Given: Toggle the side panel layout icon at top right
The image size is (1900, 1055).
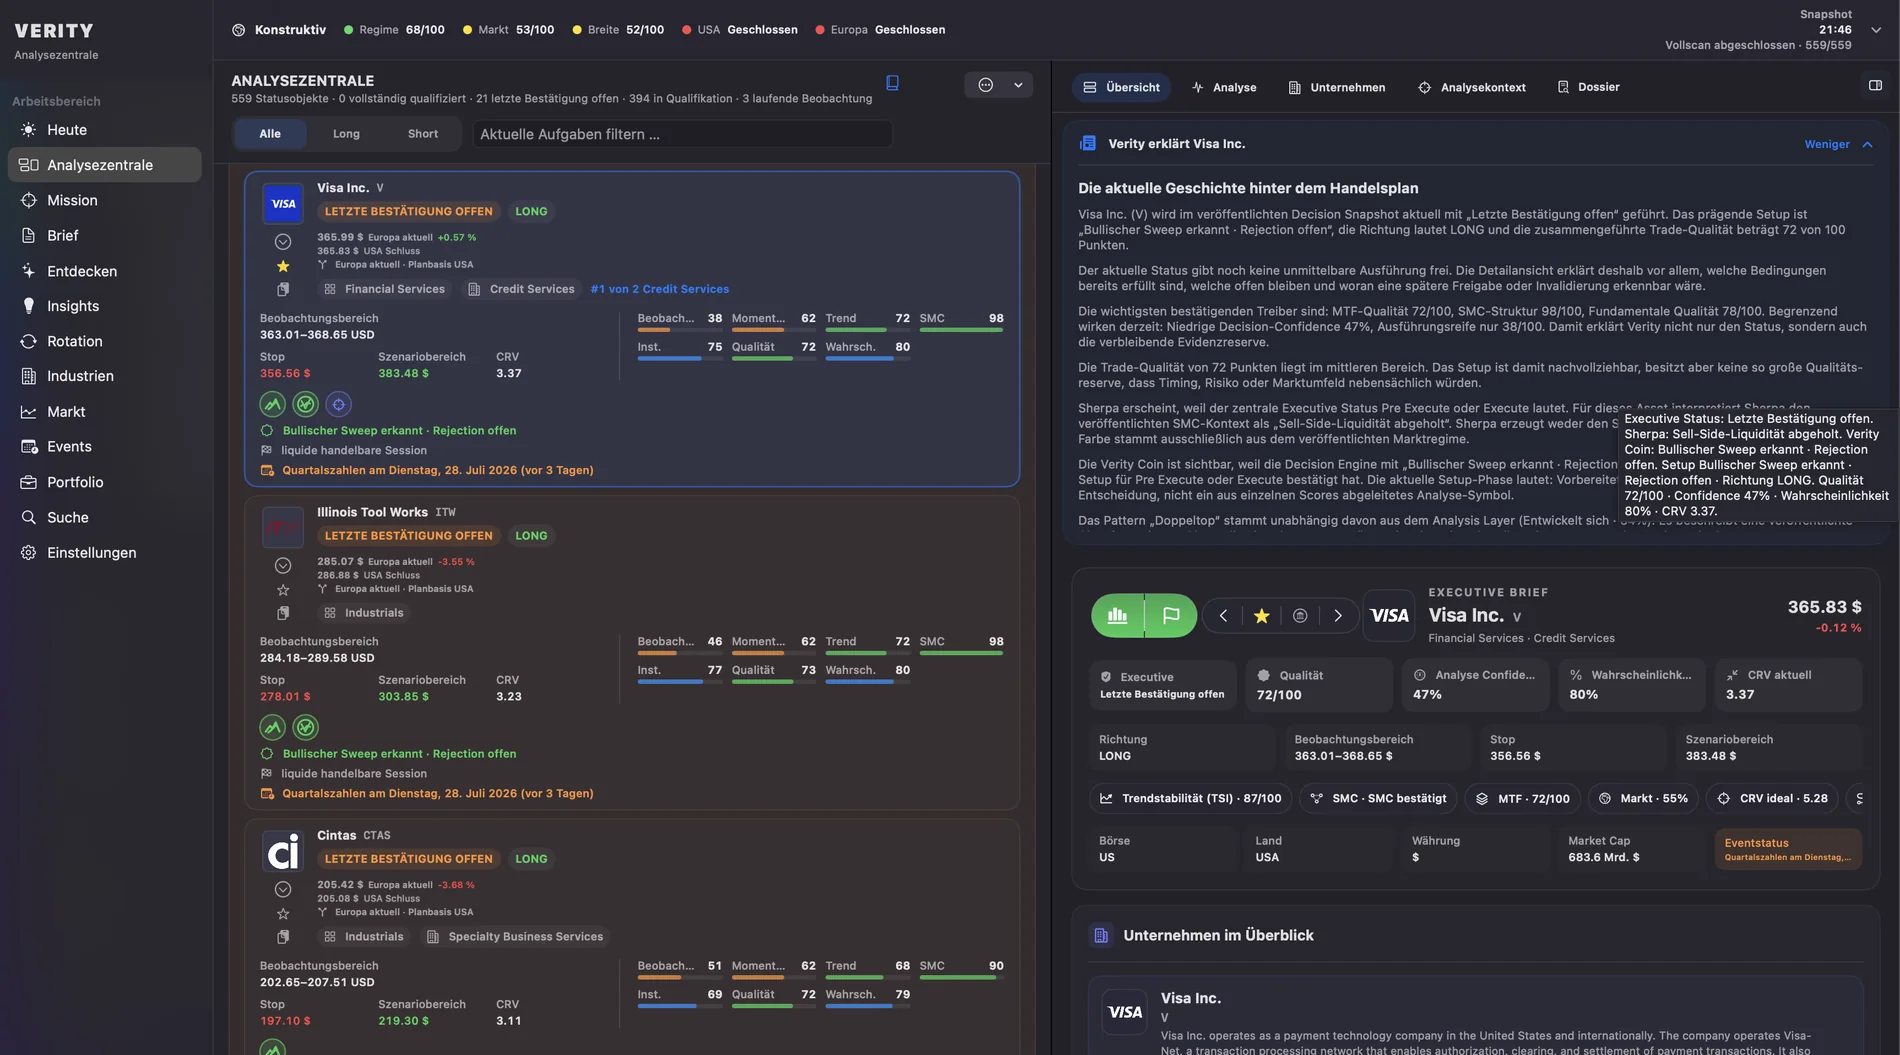Looking at the screenshot, I should (1875, 86).
